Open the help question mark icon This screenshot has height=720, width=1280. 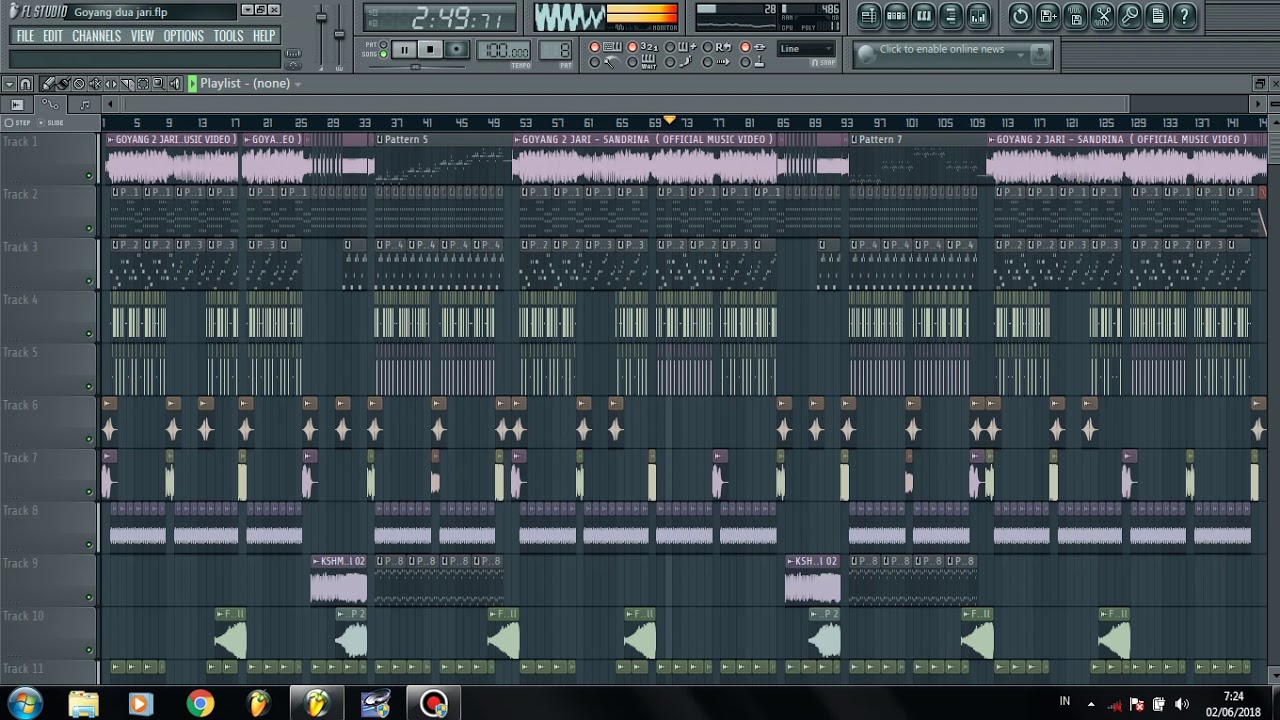pyautogui.click(x=1184, y=16)
